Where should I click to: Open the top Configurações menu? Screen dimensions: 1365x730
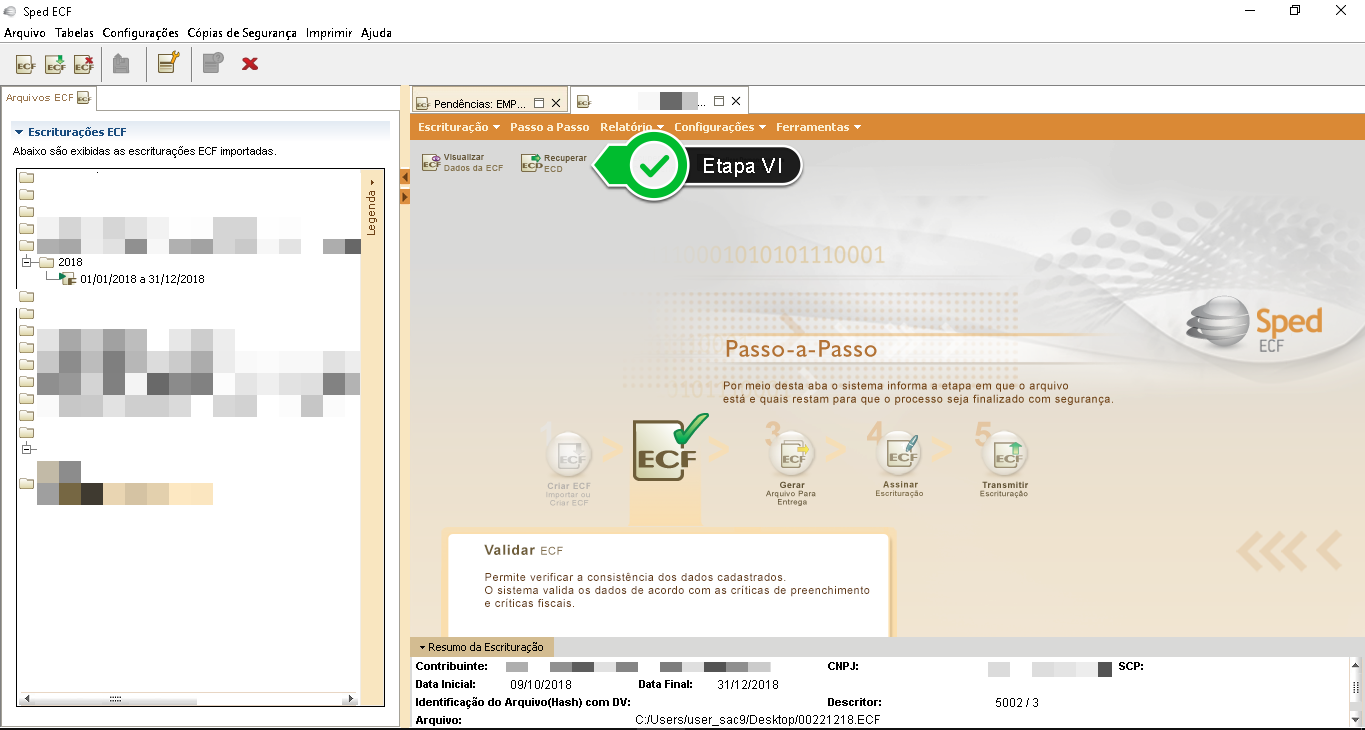tap(141, 33)
